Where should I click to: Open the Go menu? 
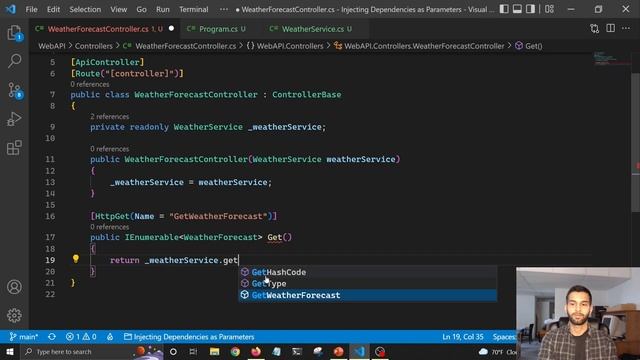pyautogui.click(x=141, y=9)
